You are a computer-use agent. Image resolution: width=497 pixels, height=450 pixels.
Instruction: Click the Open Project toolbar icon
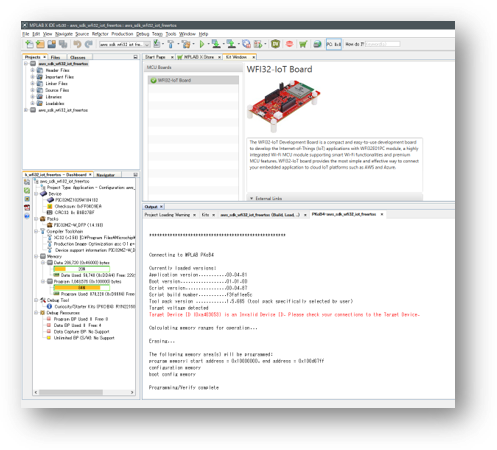[51, 44]
